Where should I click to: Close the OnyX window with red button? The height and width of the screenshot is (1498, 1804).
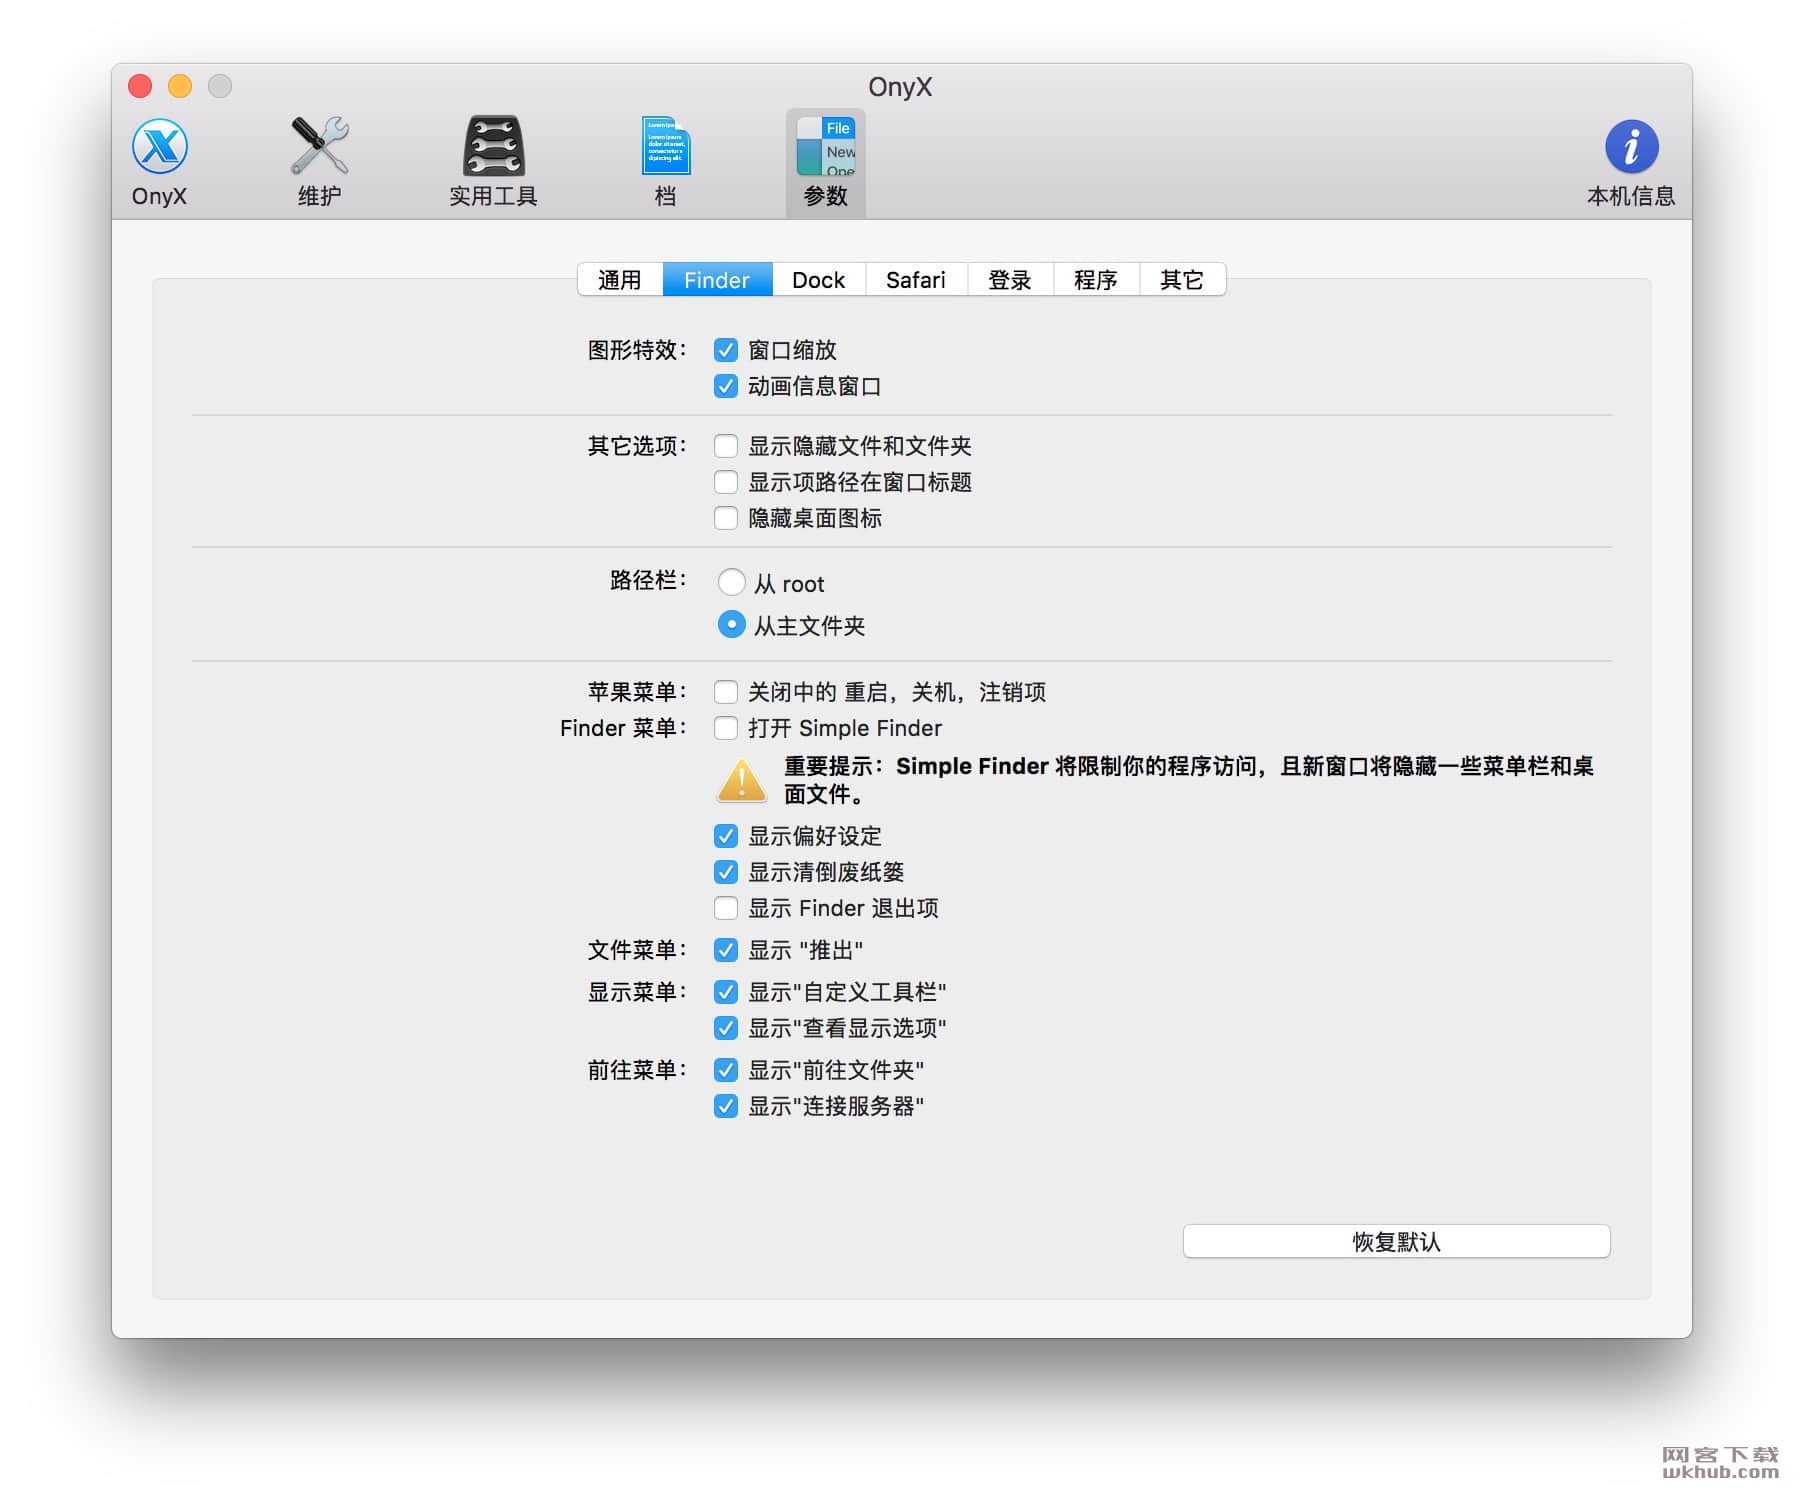point(140,86)
